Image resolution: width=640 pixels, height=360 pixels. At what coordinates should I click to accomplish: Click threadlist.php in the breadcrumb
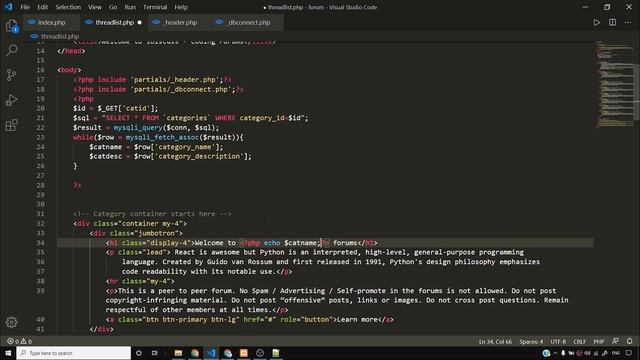pos(60,36)
